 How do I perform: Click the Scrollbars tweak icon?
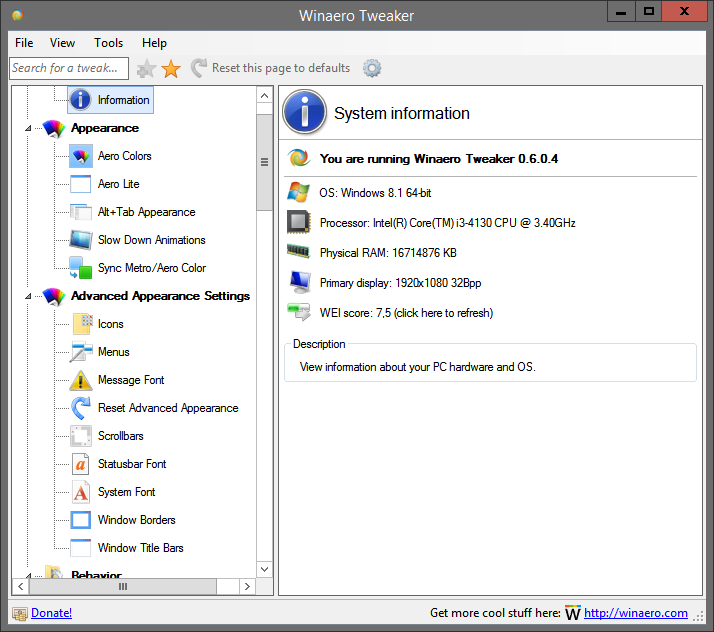pos(81,436)
